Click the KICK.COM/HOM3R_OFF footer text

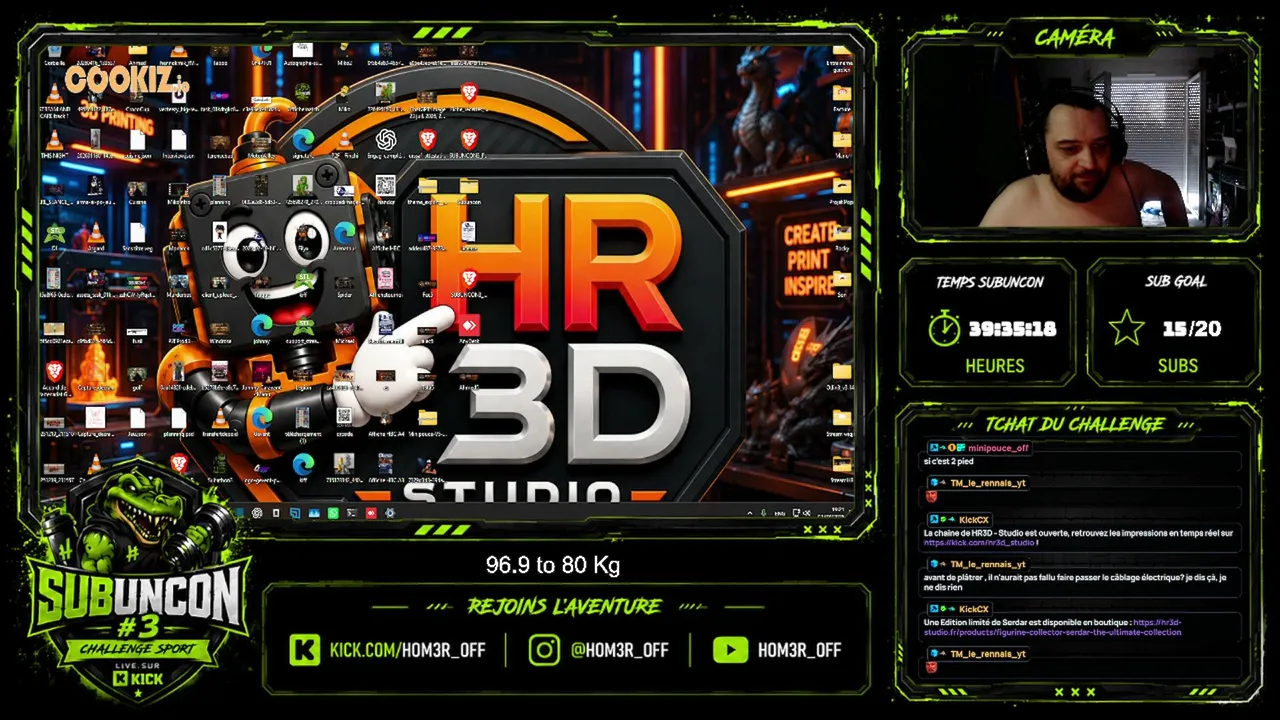[x=407, y=650]
